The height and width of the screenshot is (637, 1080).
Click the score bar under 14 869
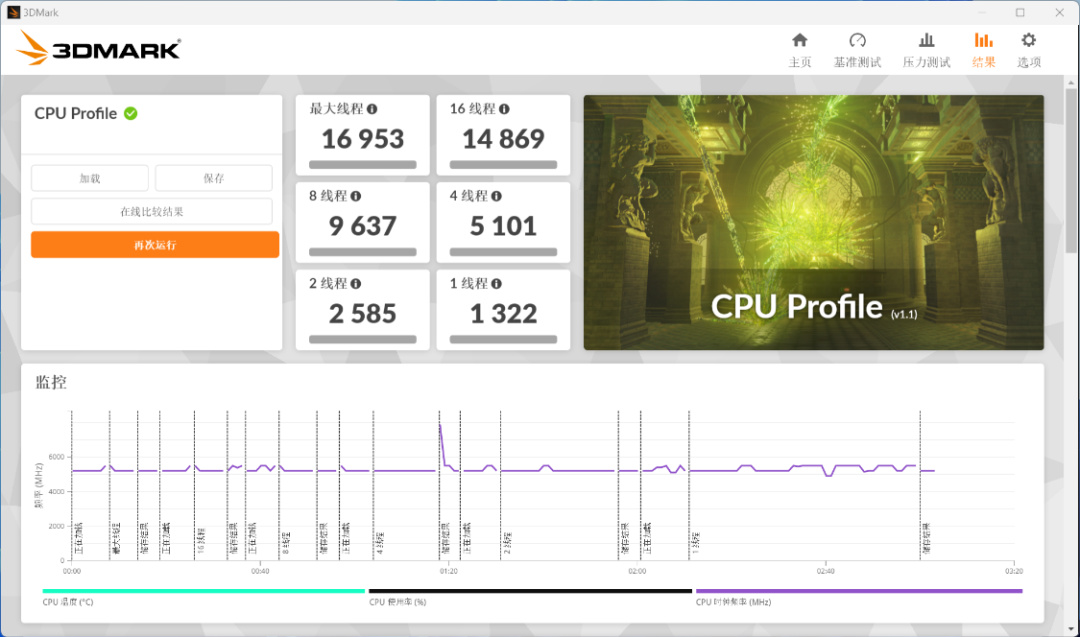[503, 165]
